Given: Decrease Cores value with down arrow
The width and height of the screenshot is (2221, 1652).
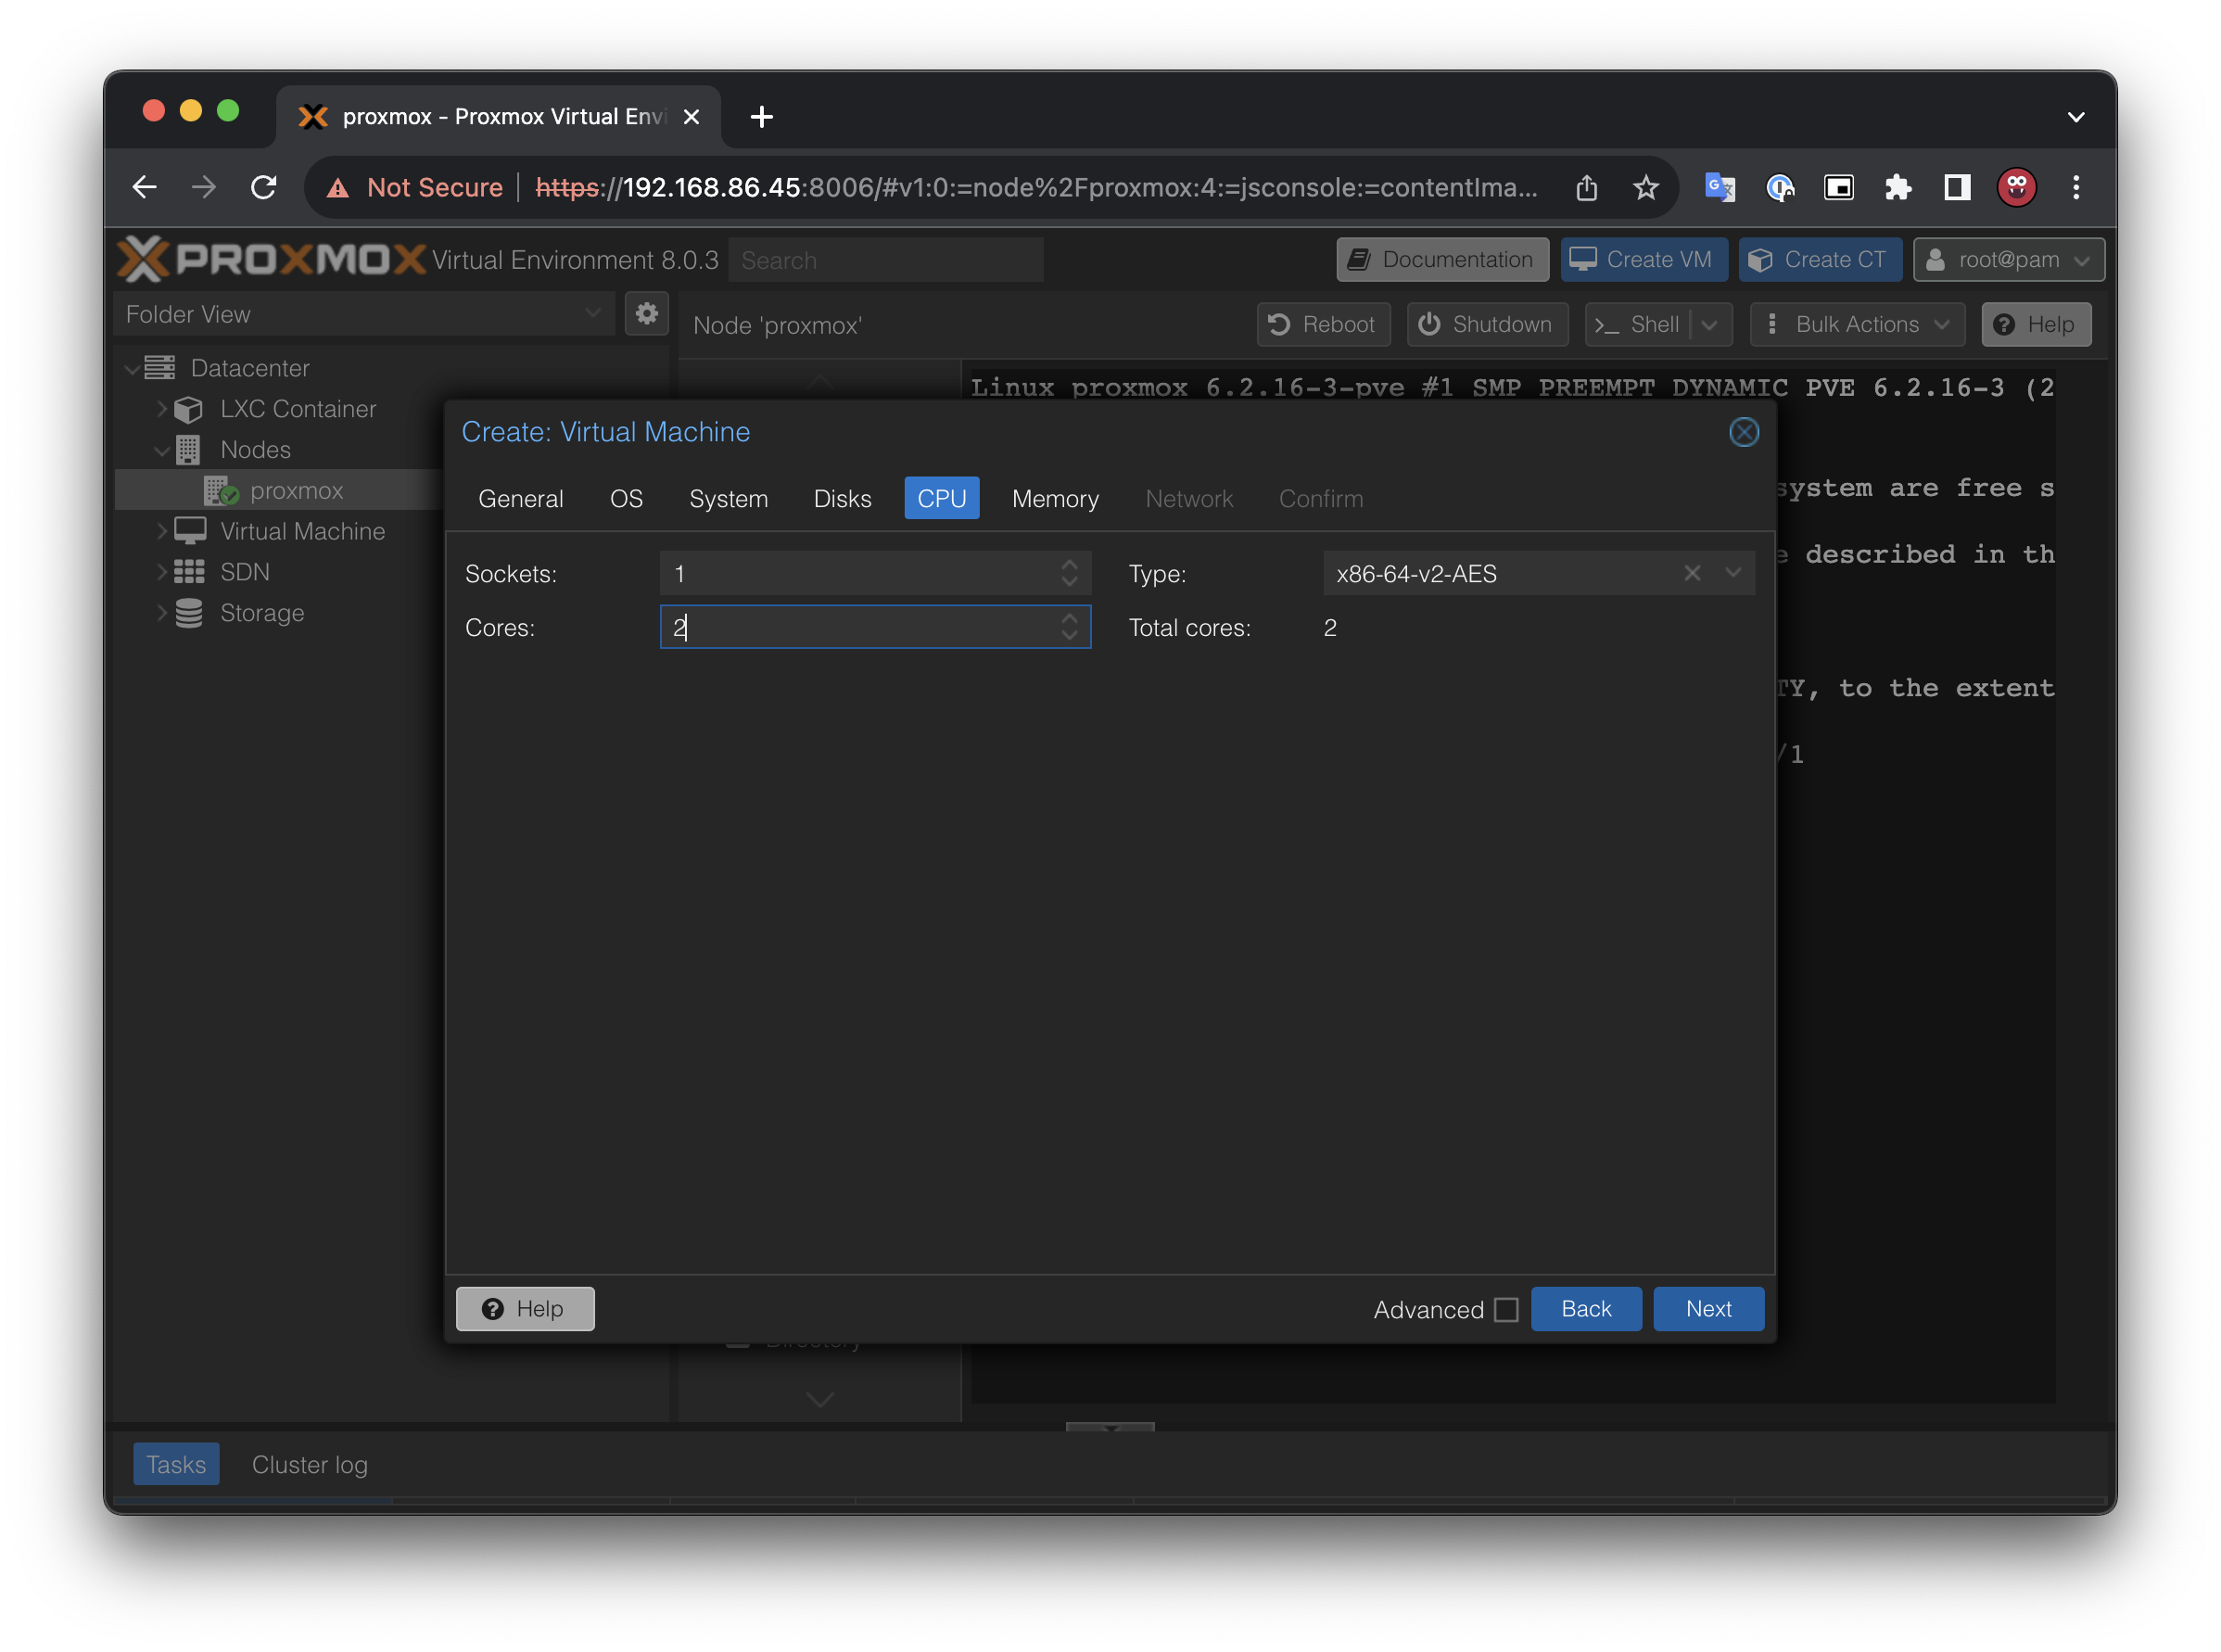Looking at the screenshot, I should [1069, 635].
